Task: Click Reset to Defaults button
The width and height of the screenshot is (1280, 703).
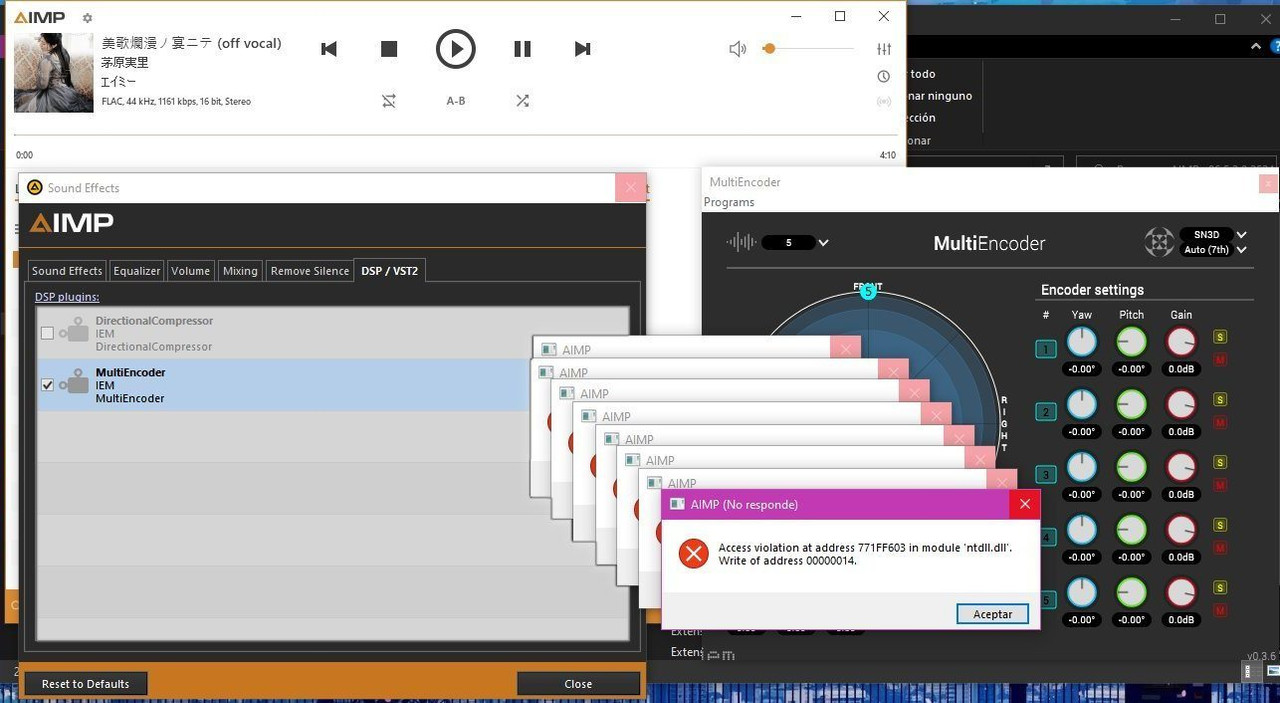Action: pos(85,684)
